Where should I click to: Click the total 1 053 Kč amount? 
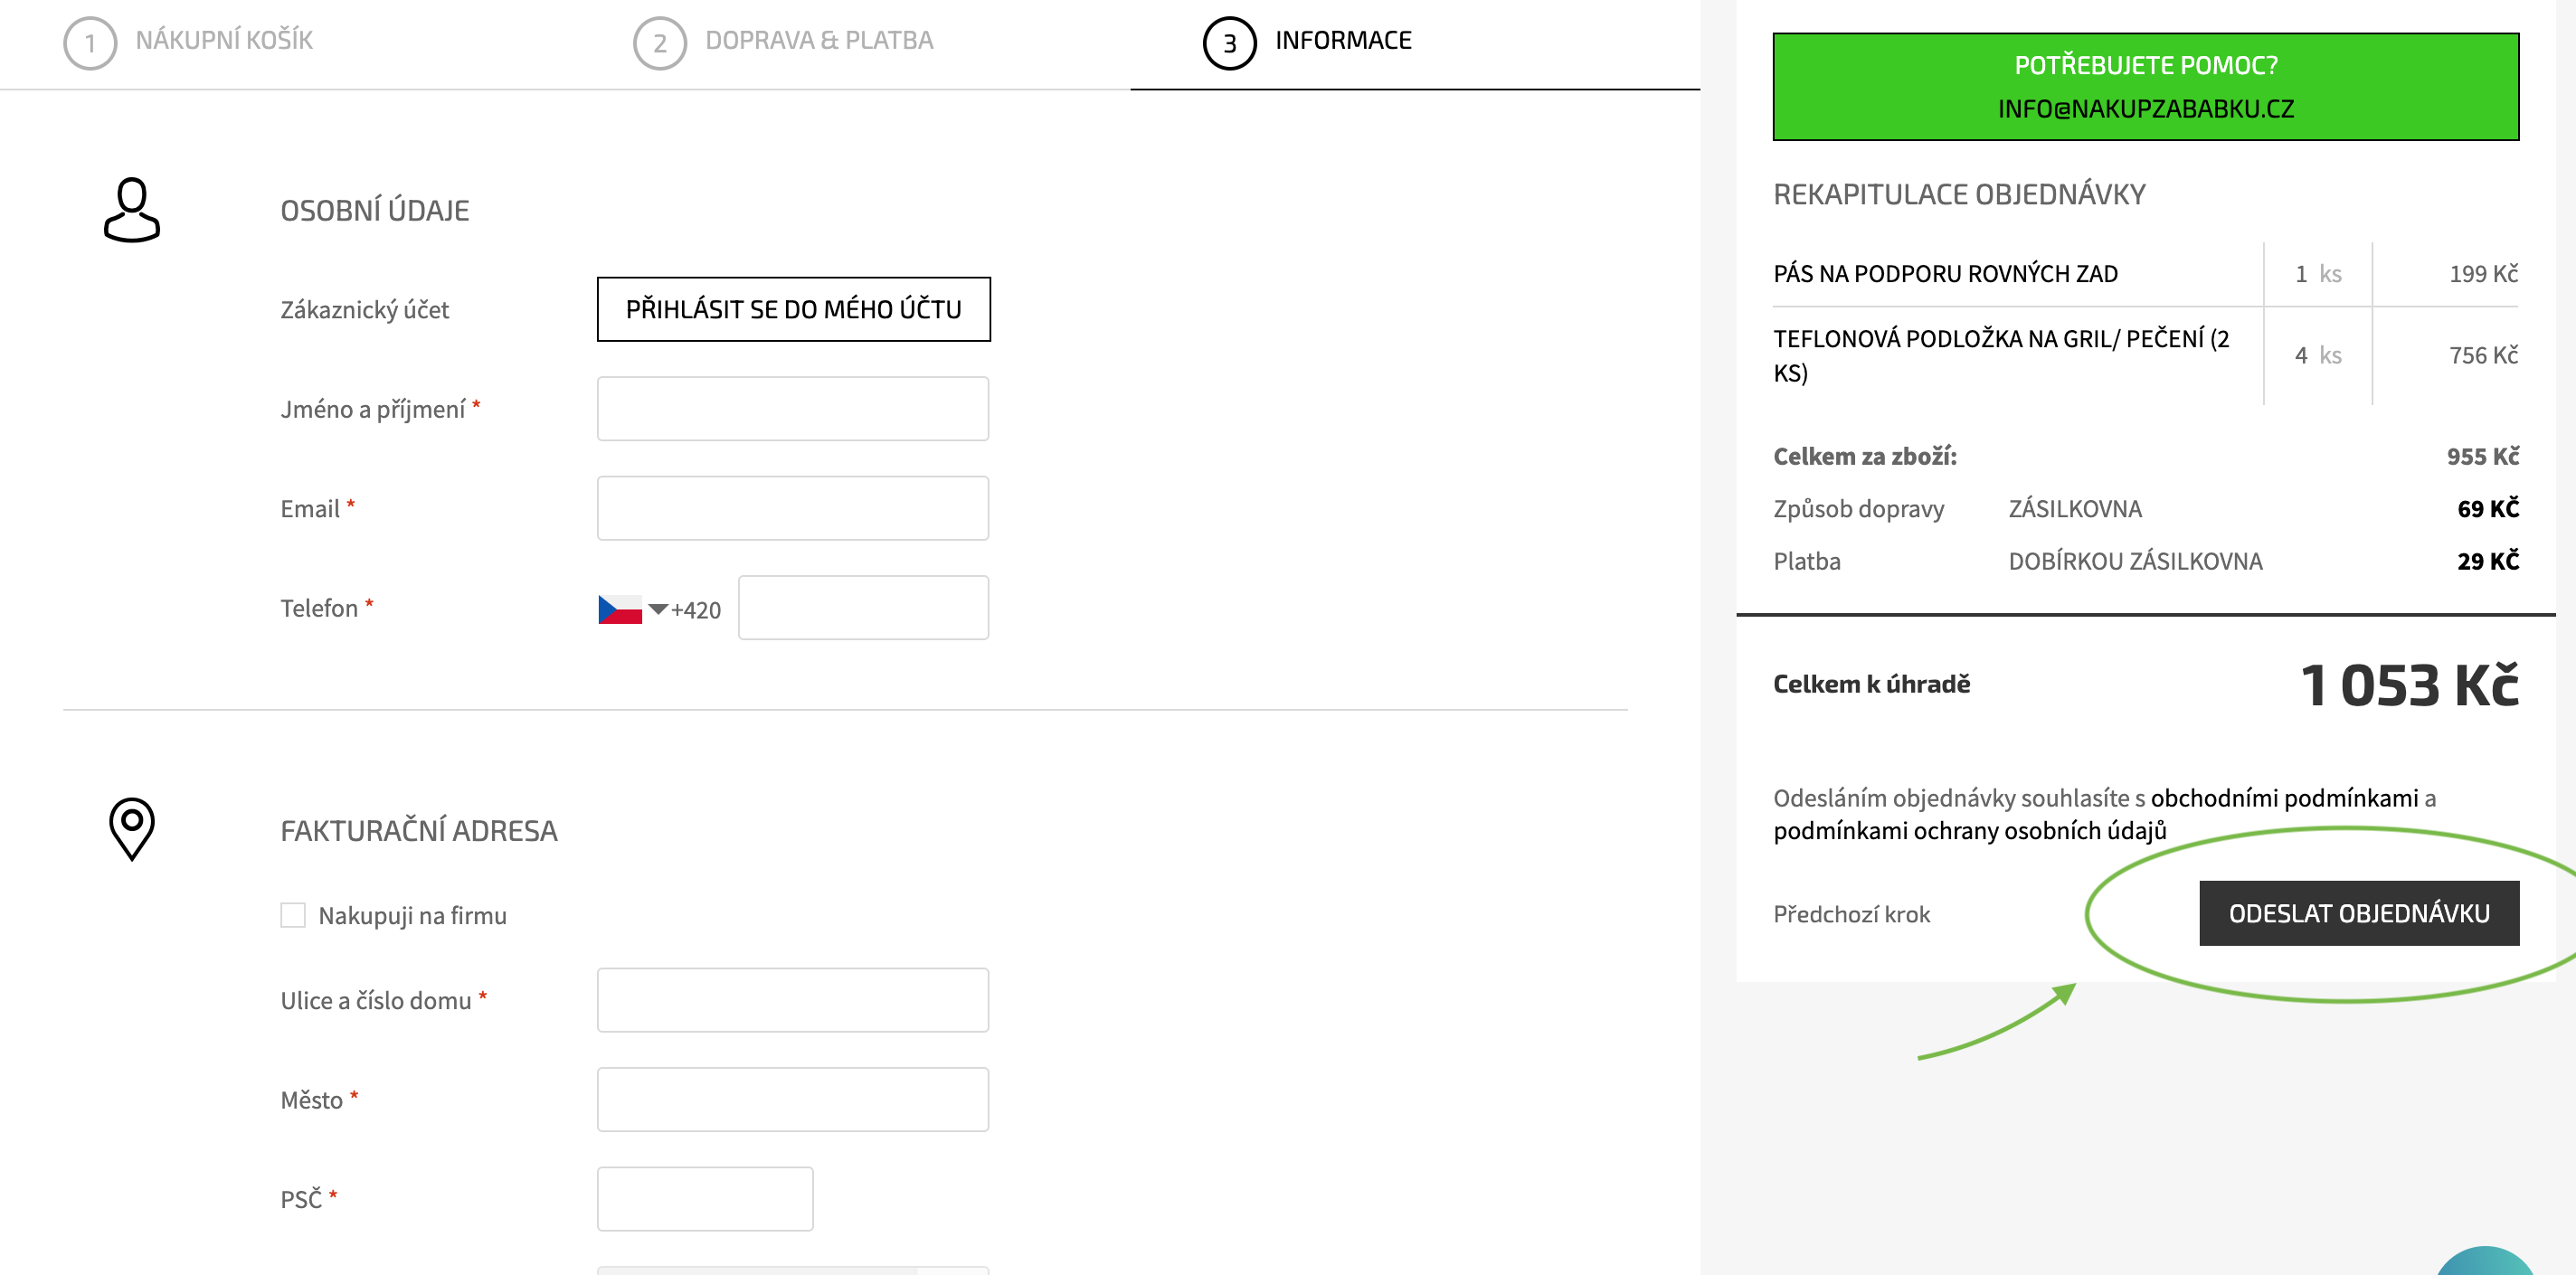[2409, 685]
